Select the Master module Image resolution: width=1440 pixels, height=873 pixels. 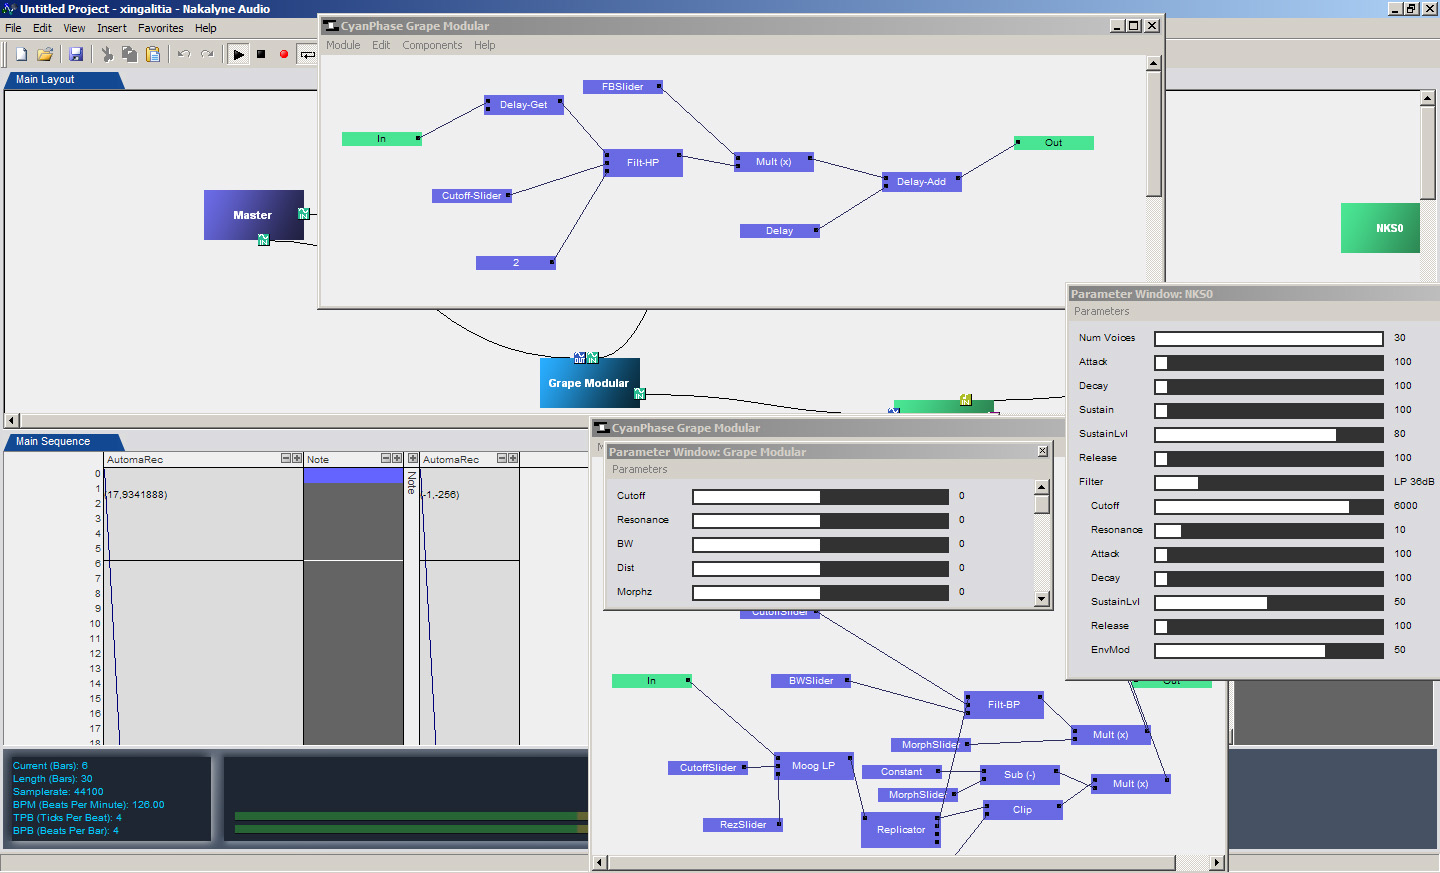253,215
